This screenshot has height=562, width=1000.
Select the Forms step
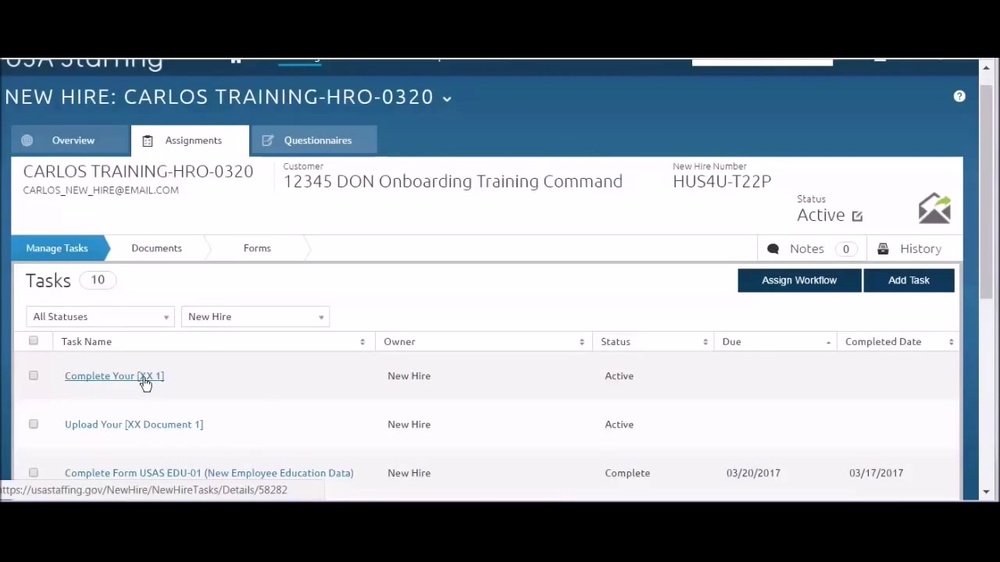coord(257,248)
